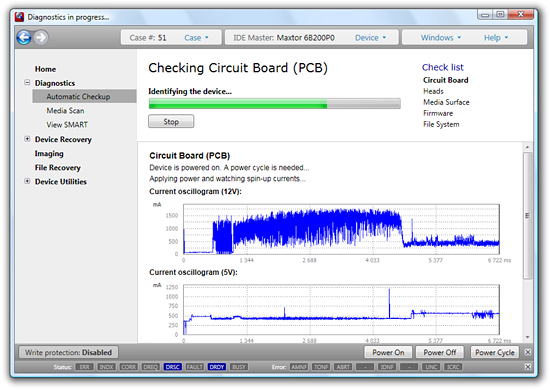Stop the running diagnostics

coord(171,121)
